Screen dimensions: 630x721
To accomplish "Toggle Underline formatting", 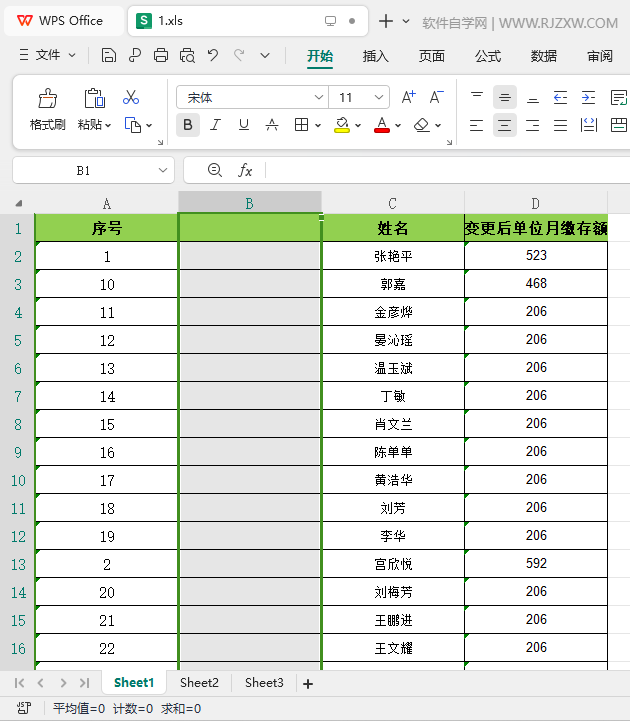I will pos(244,125).
